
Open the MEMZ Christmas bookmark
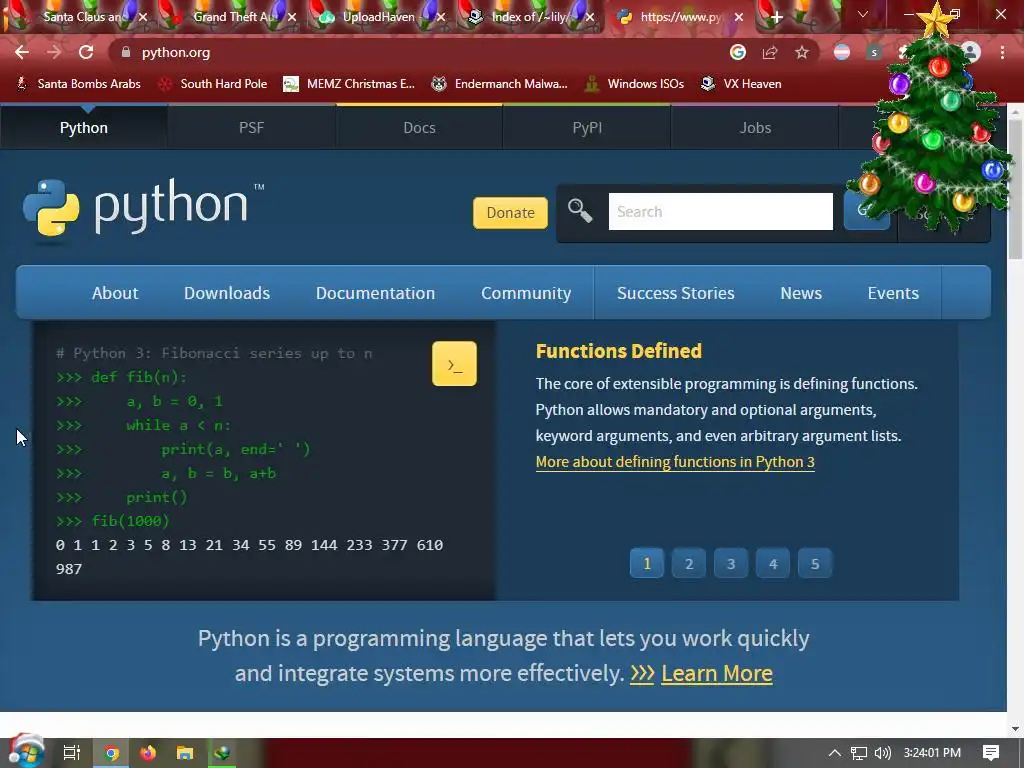point(349,84)
